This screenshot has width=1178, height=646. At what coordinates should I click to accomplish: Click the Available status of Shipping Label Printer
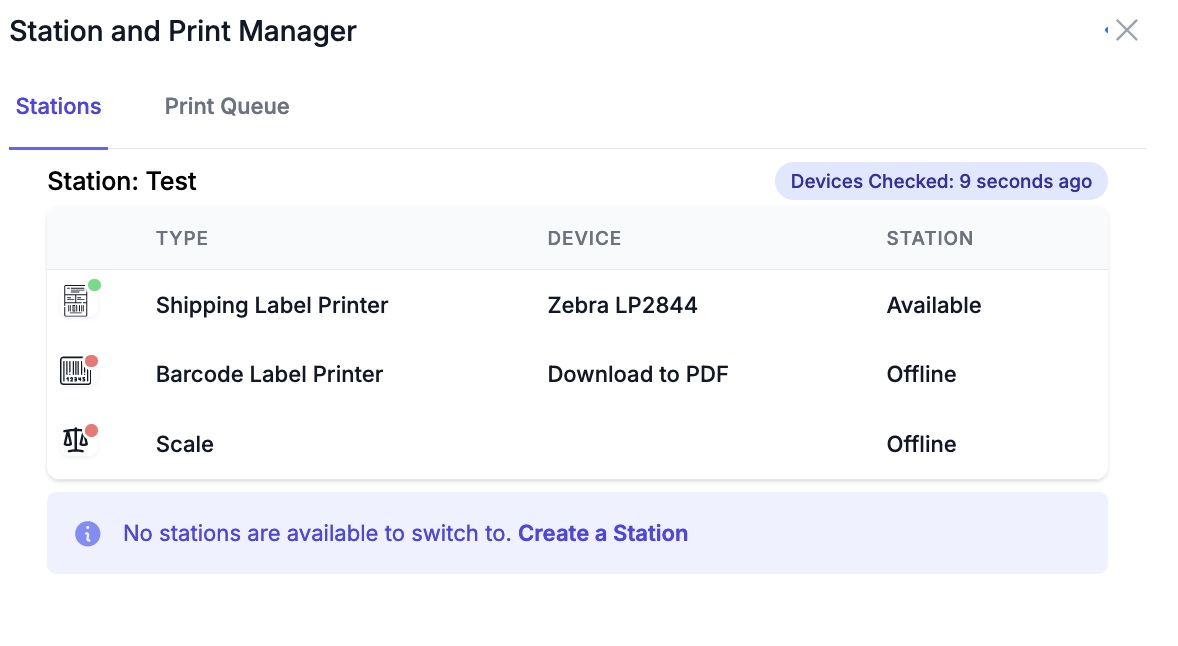[x=934, y=305]
